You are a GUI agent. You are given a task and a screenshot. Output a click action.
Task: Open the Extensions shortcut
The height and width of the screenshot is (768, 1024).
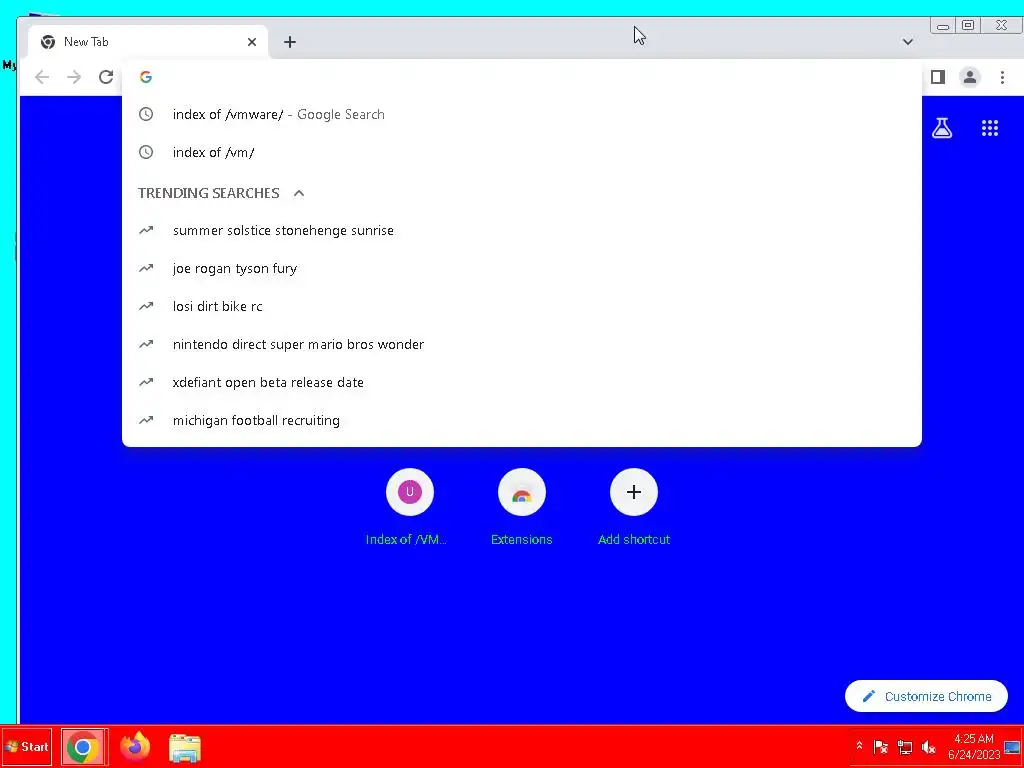[x=522, y=508]
